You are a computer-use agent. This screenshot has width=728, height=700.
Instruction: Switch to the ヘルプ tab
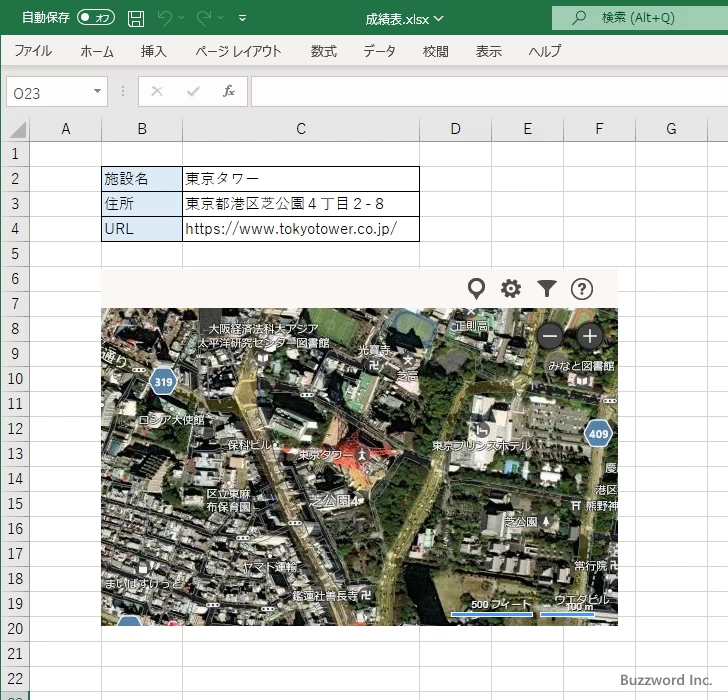tap(545, 51)
